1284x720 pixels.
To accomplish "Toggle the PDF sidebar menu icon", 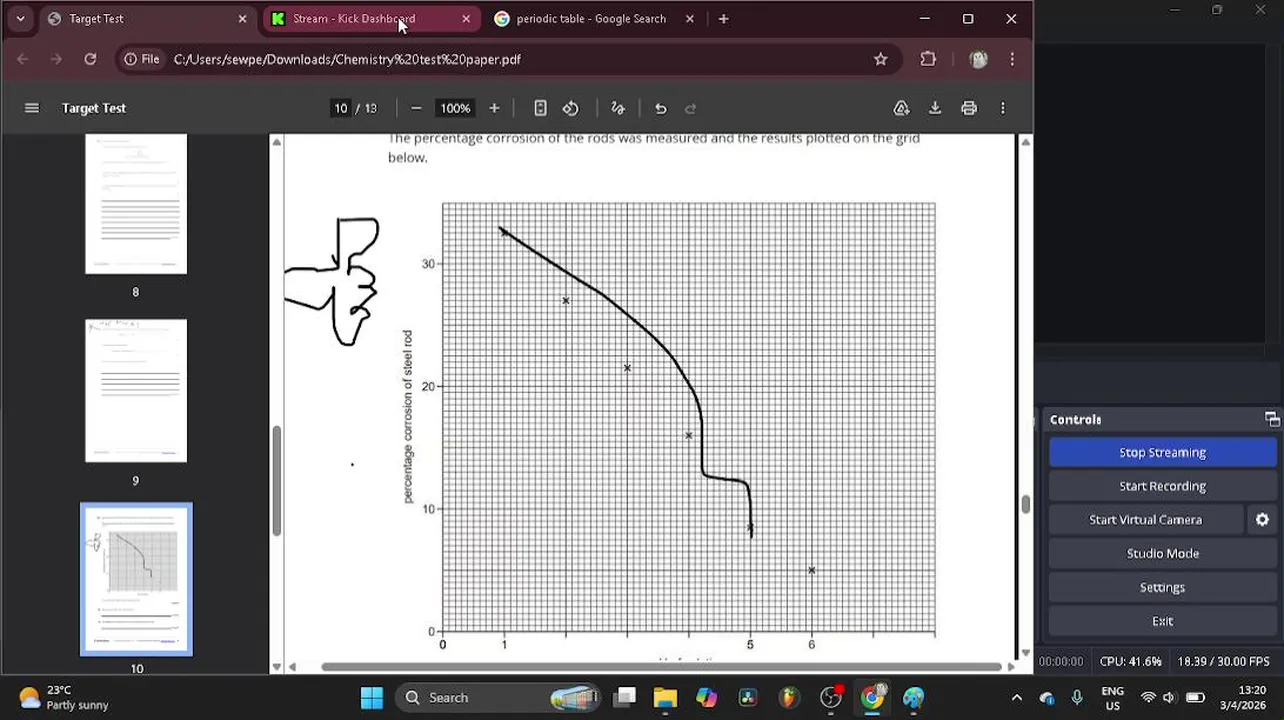I will (32, 108).
